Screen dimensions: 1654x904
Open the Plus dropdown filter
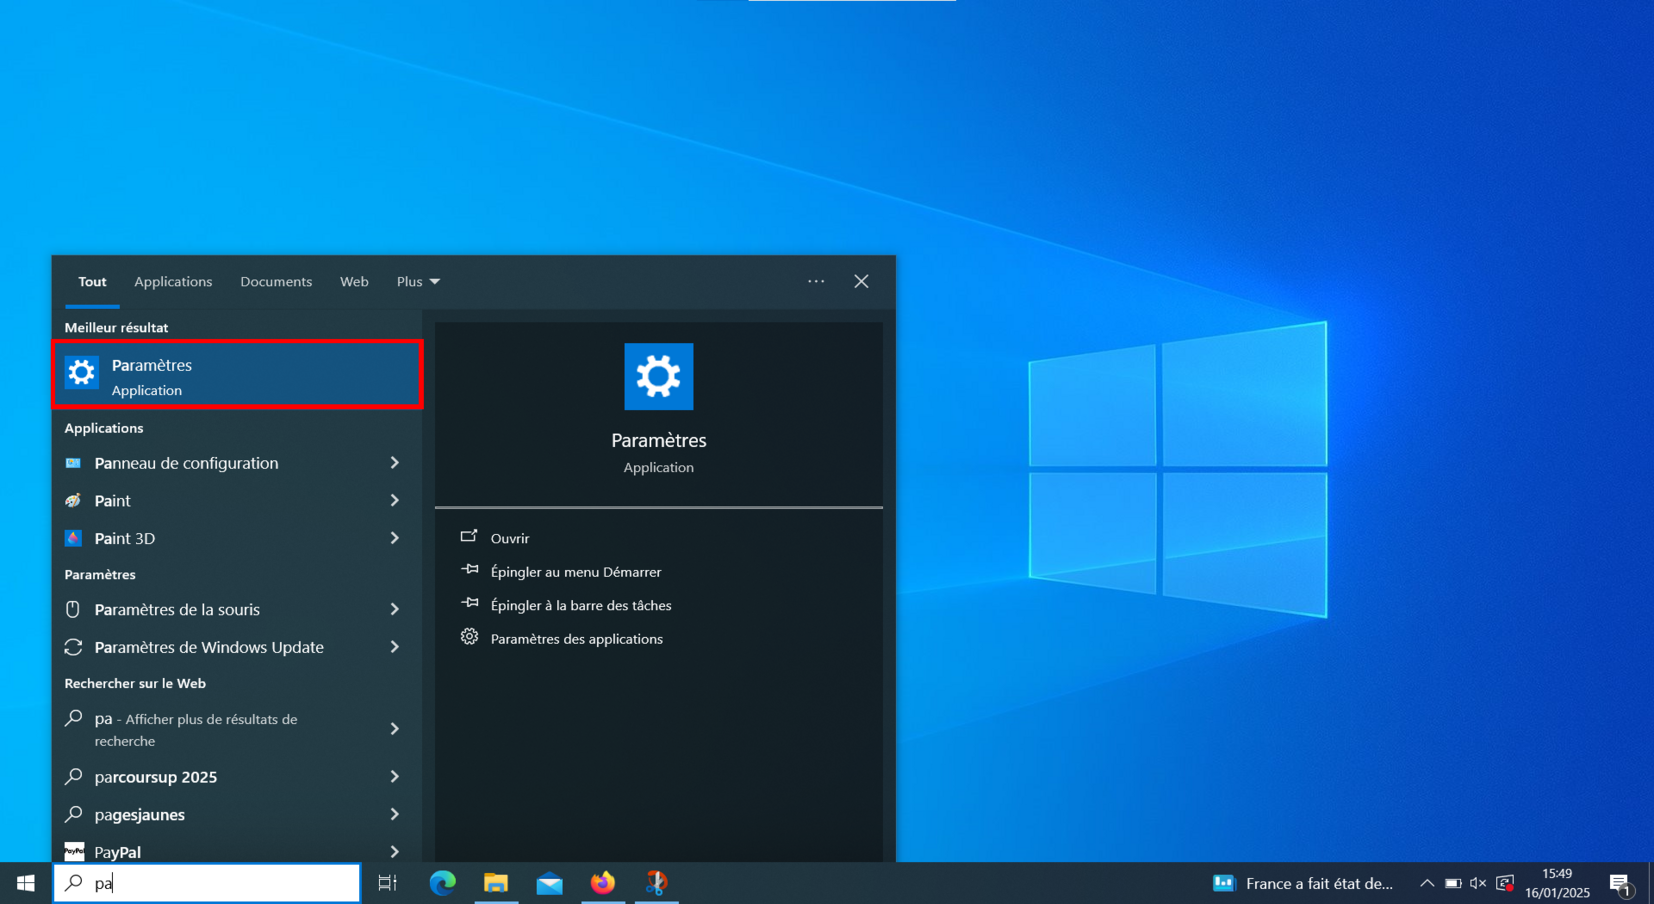click(418, 282)
